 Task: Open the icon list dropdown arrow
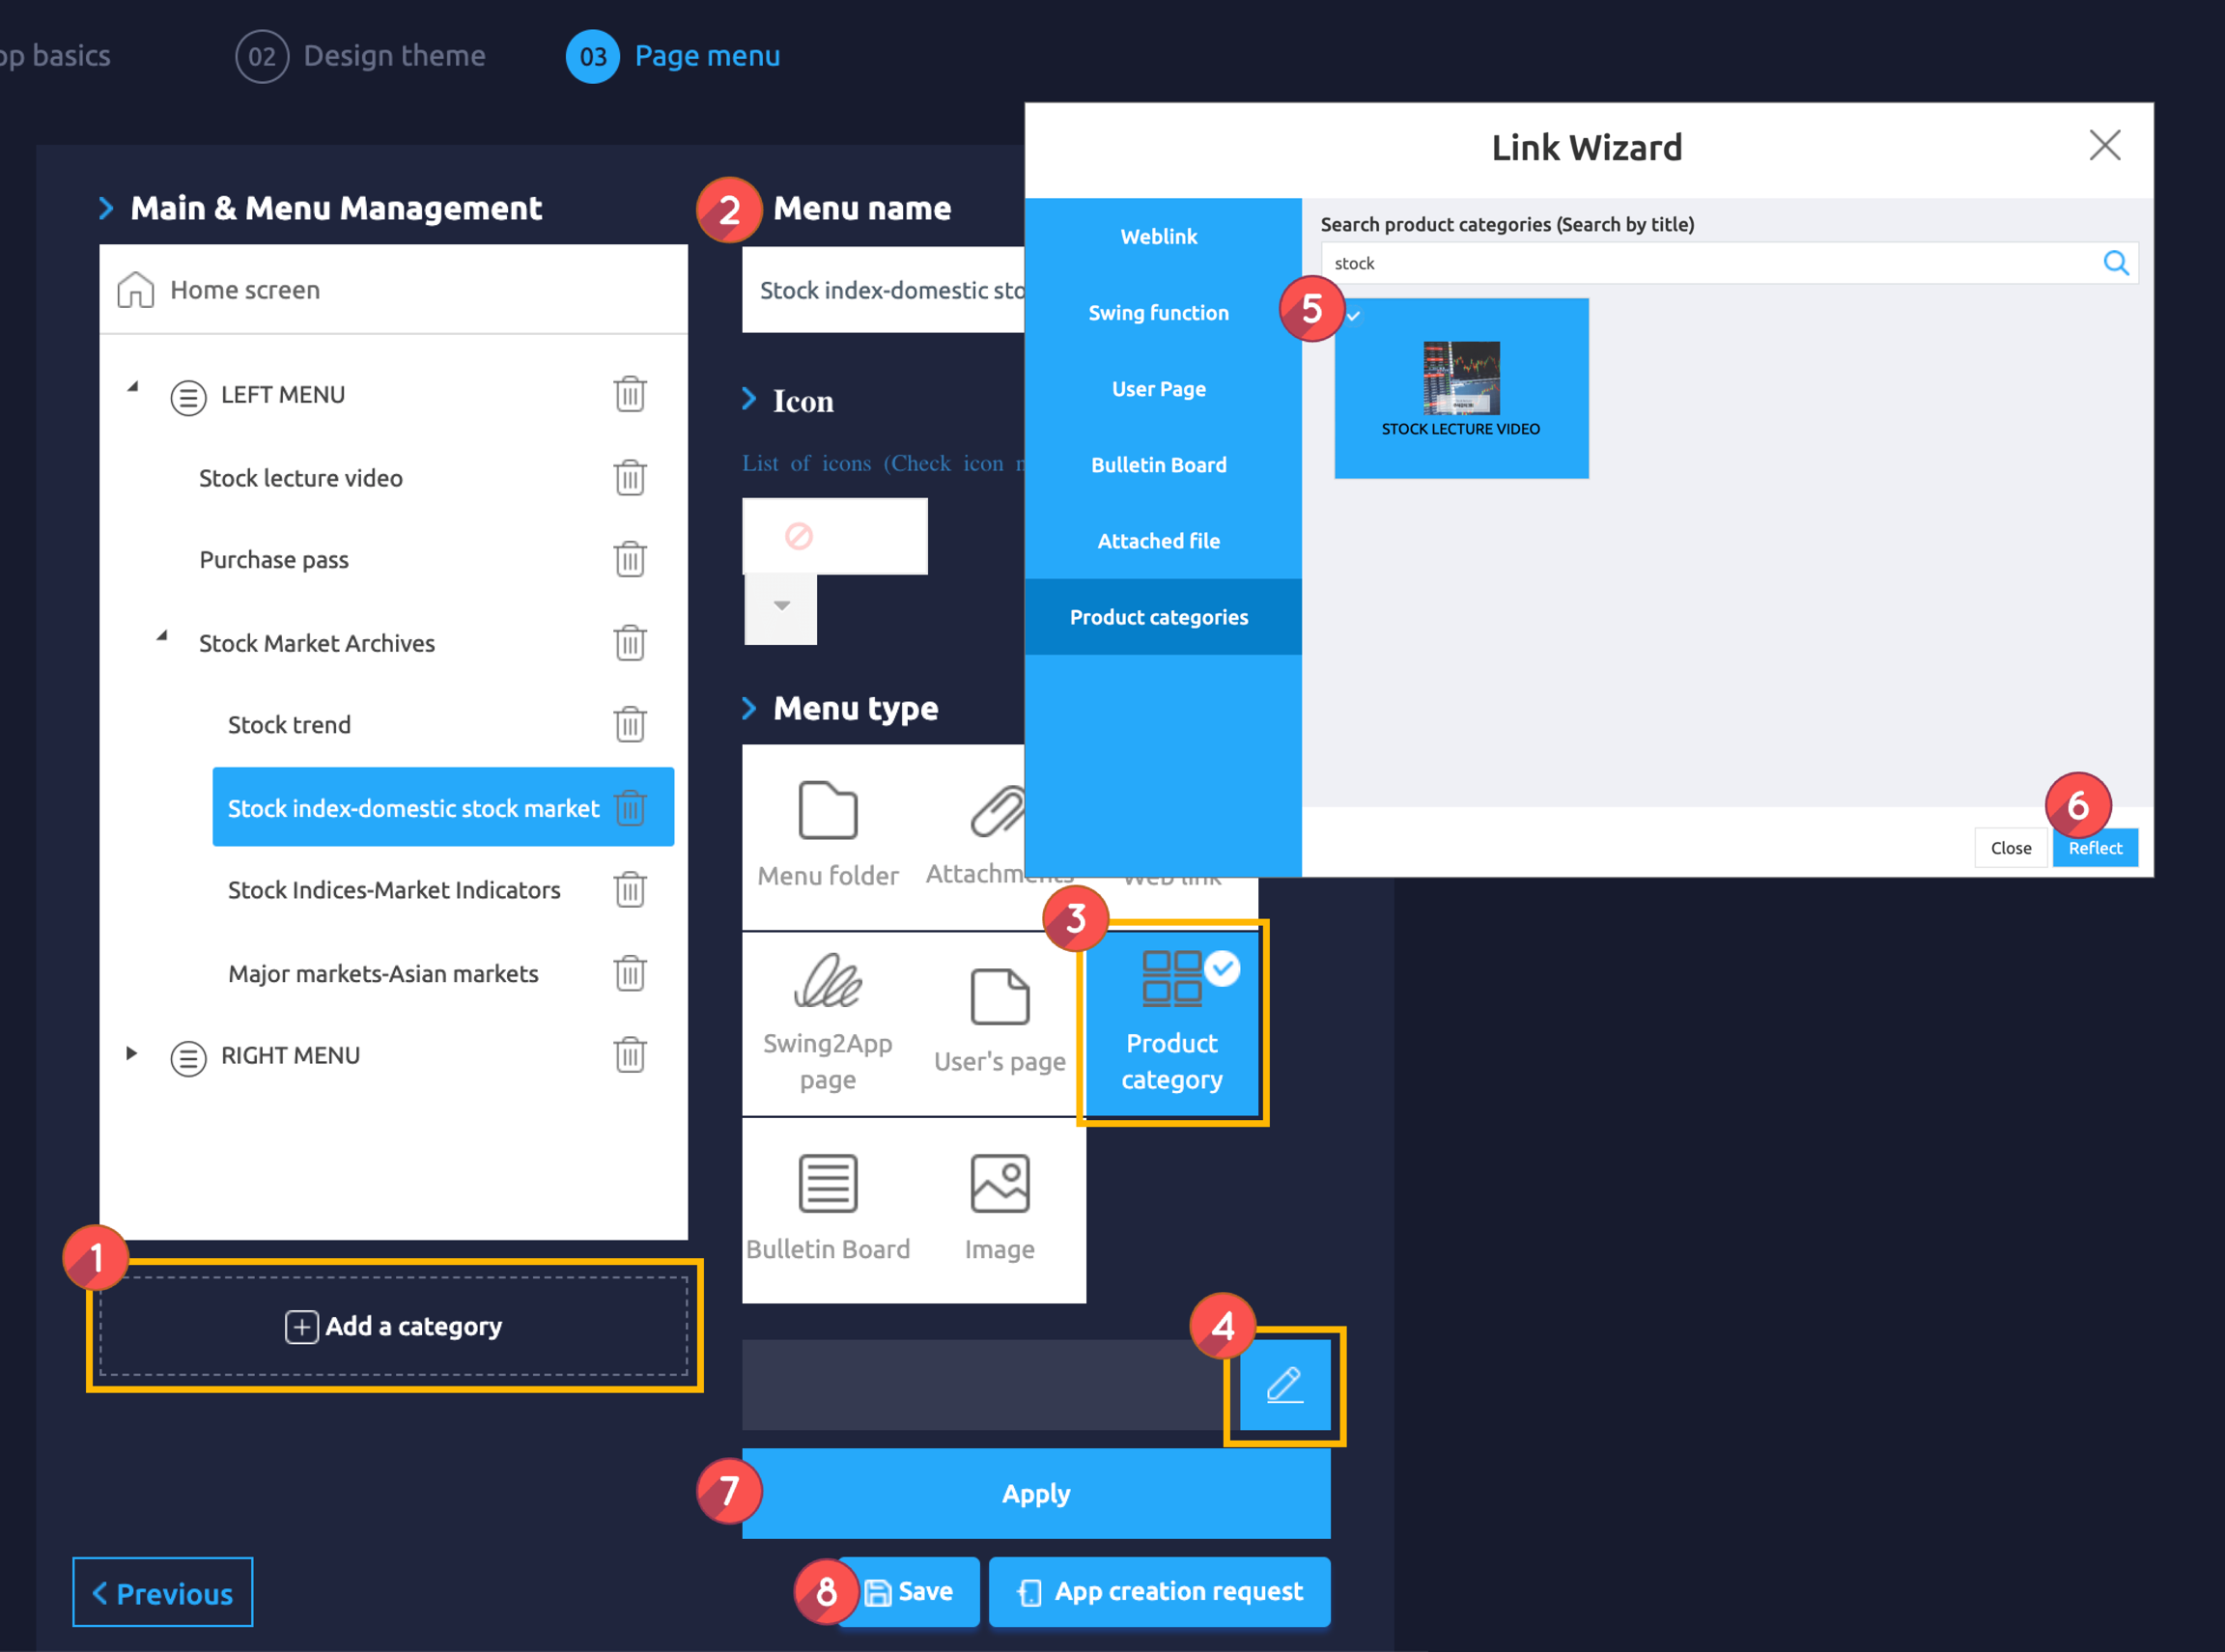[781, 606]
